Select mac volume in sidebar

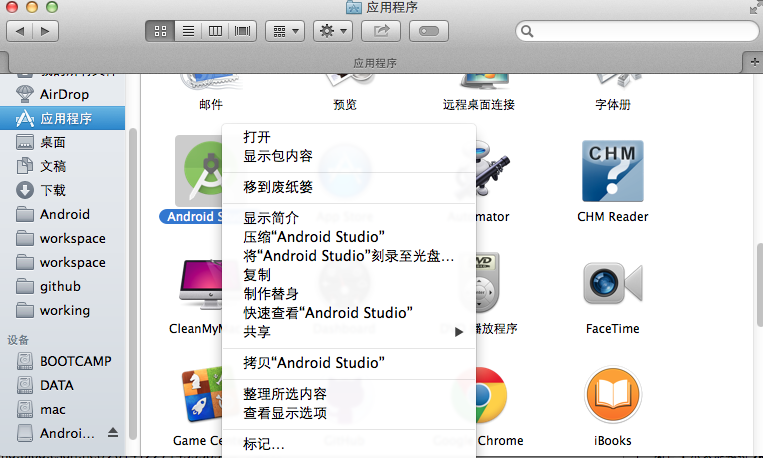point(62,409)
